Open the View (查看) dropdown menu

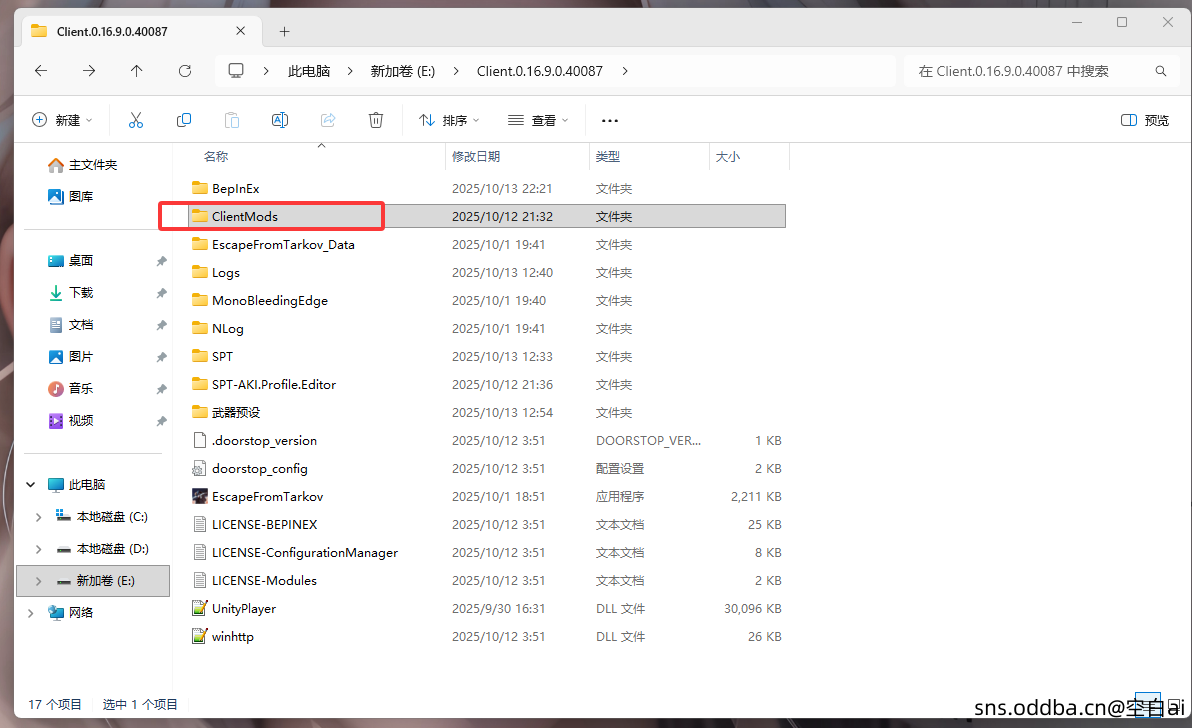click(538, 120)
